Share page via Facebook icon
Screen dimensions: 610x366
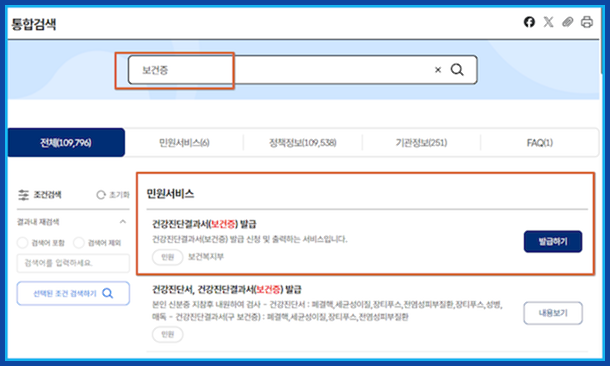click(529, 22)
